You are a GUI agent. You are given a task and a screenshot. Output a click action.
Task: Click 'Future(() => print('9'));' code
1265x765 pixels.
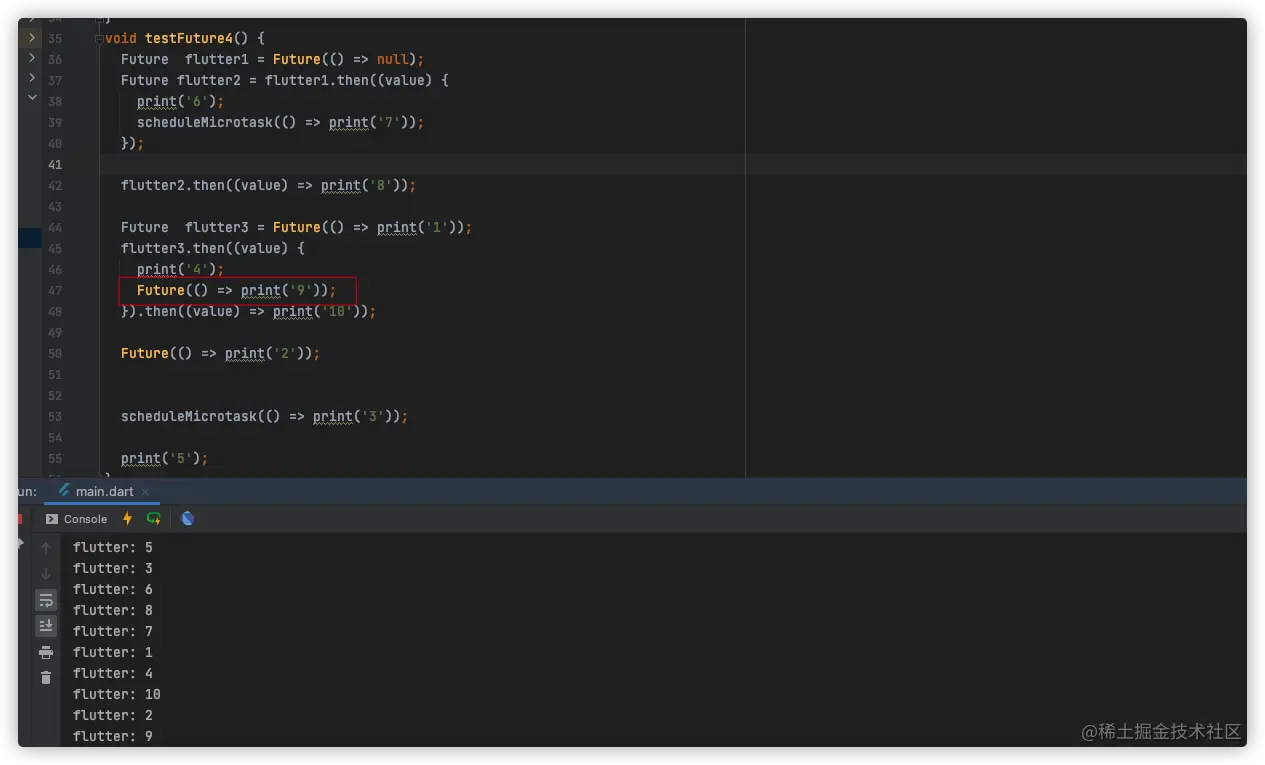tap(236, 290)
